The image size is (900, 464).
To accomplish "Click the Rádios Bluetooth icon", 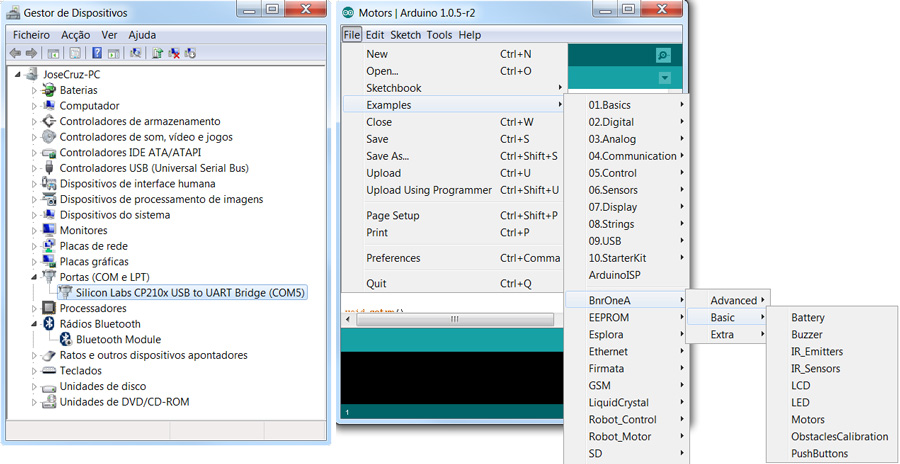I will (50, 324).
